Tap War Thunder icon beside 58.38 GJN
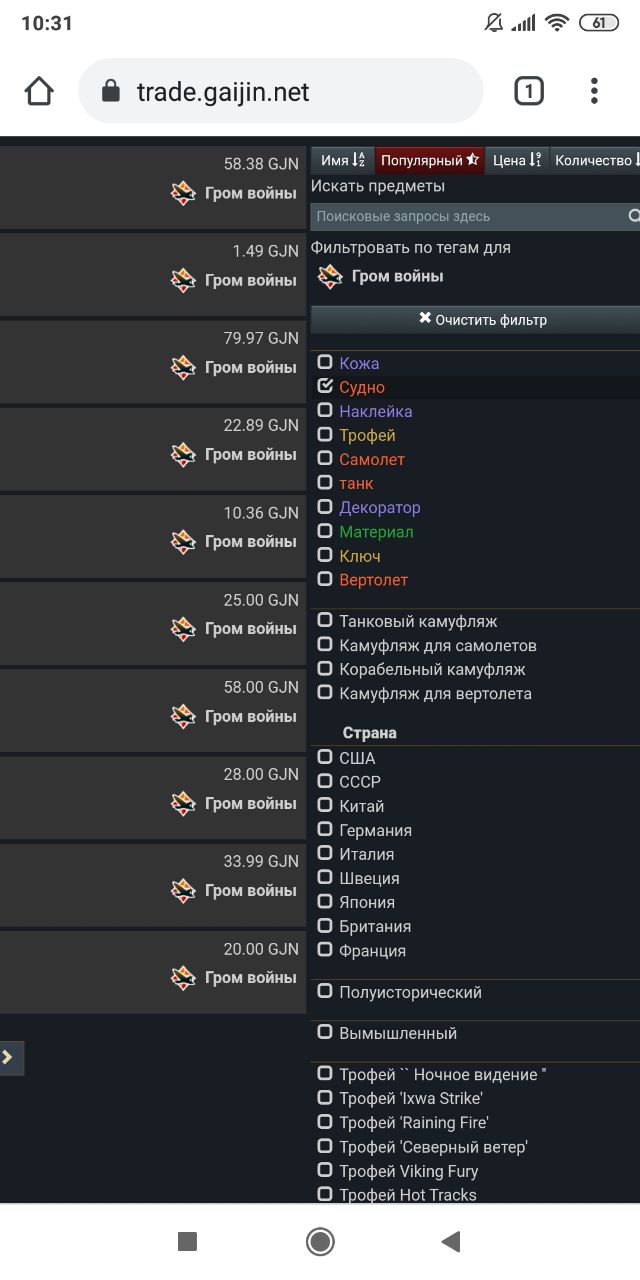 [x=183, y=194]
